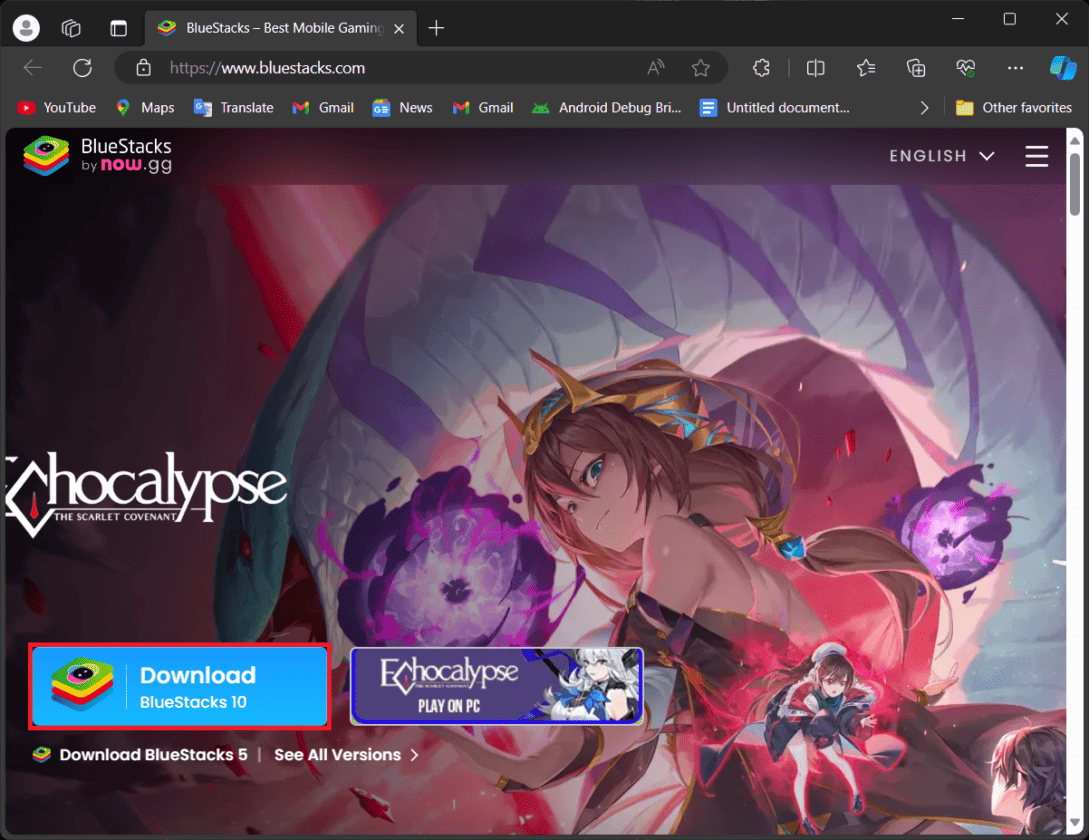Add page to favorites with star icon
Screen dimensions: 1089x840
click(700, 68)
